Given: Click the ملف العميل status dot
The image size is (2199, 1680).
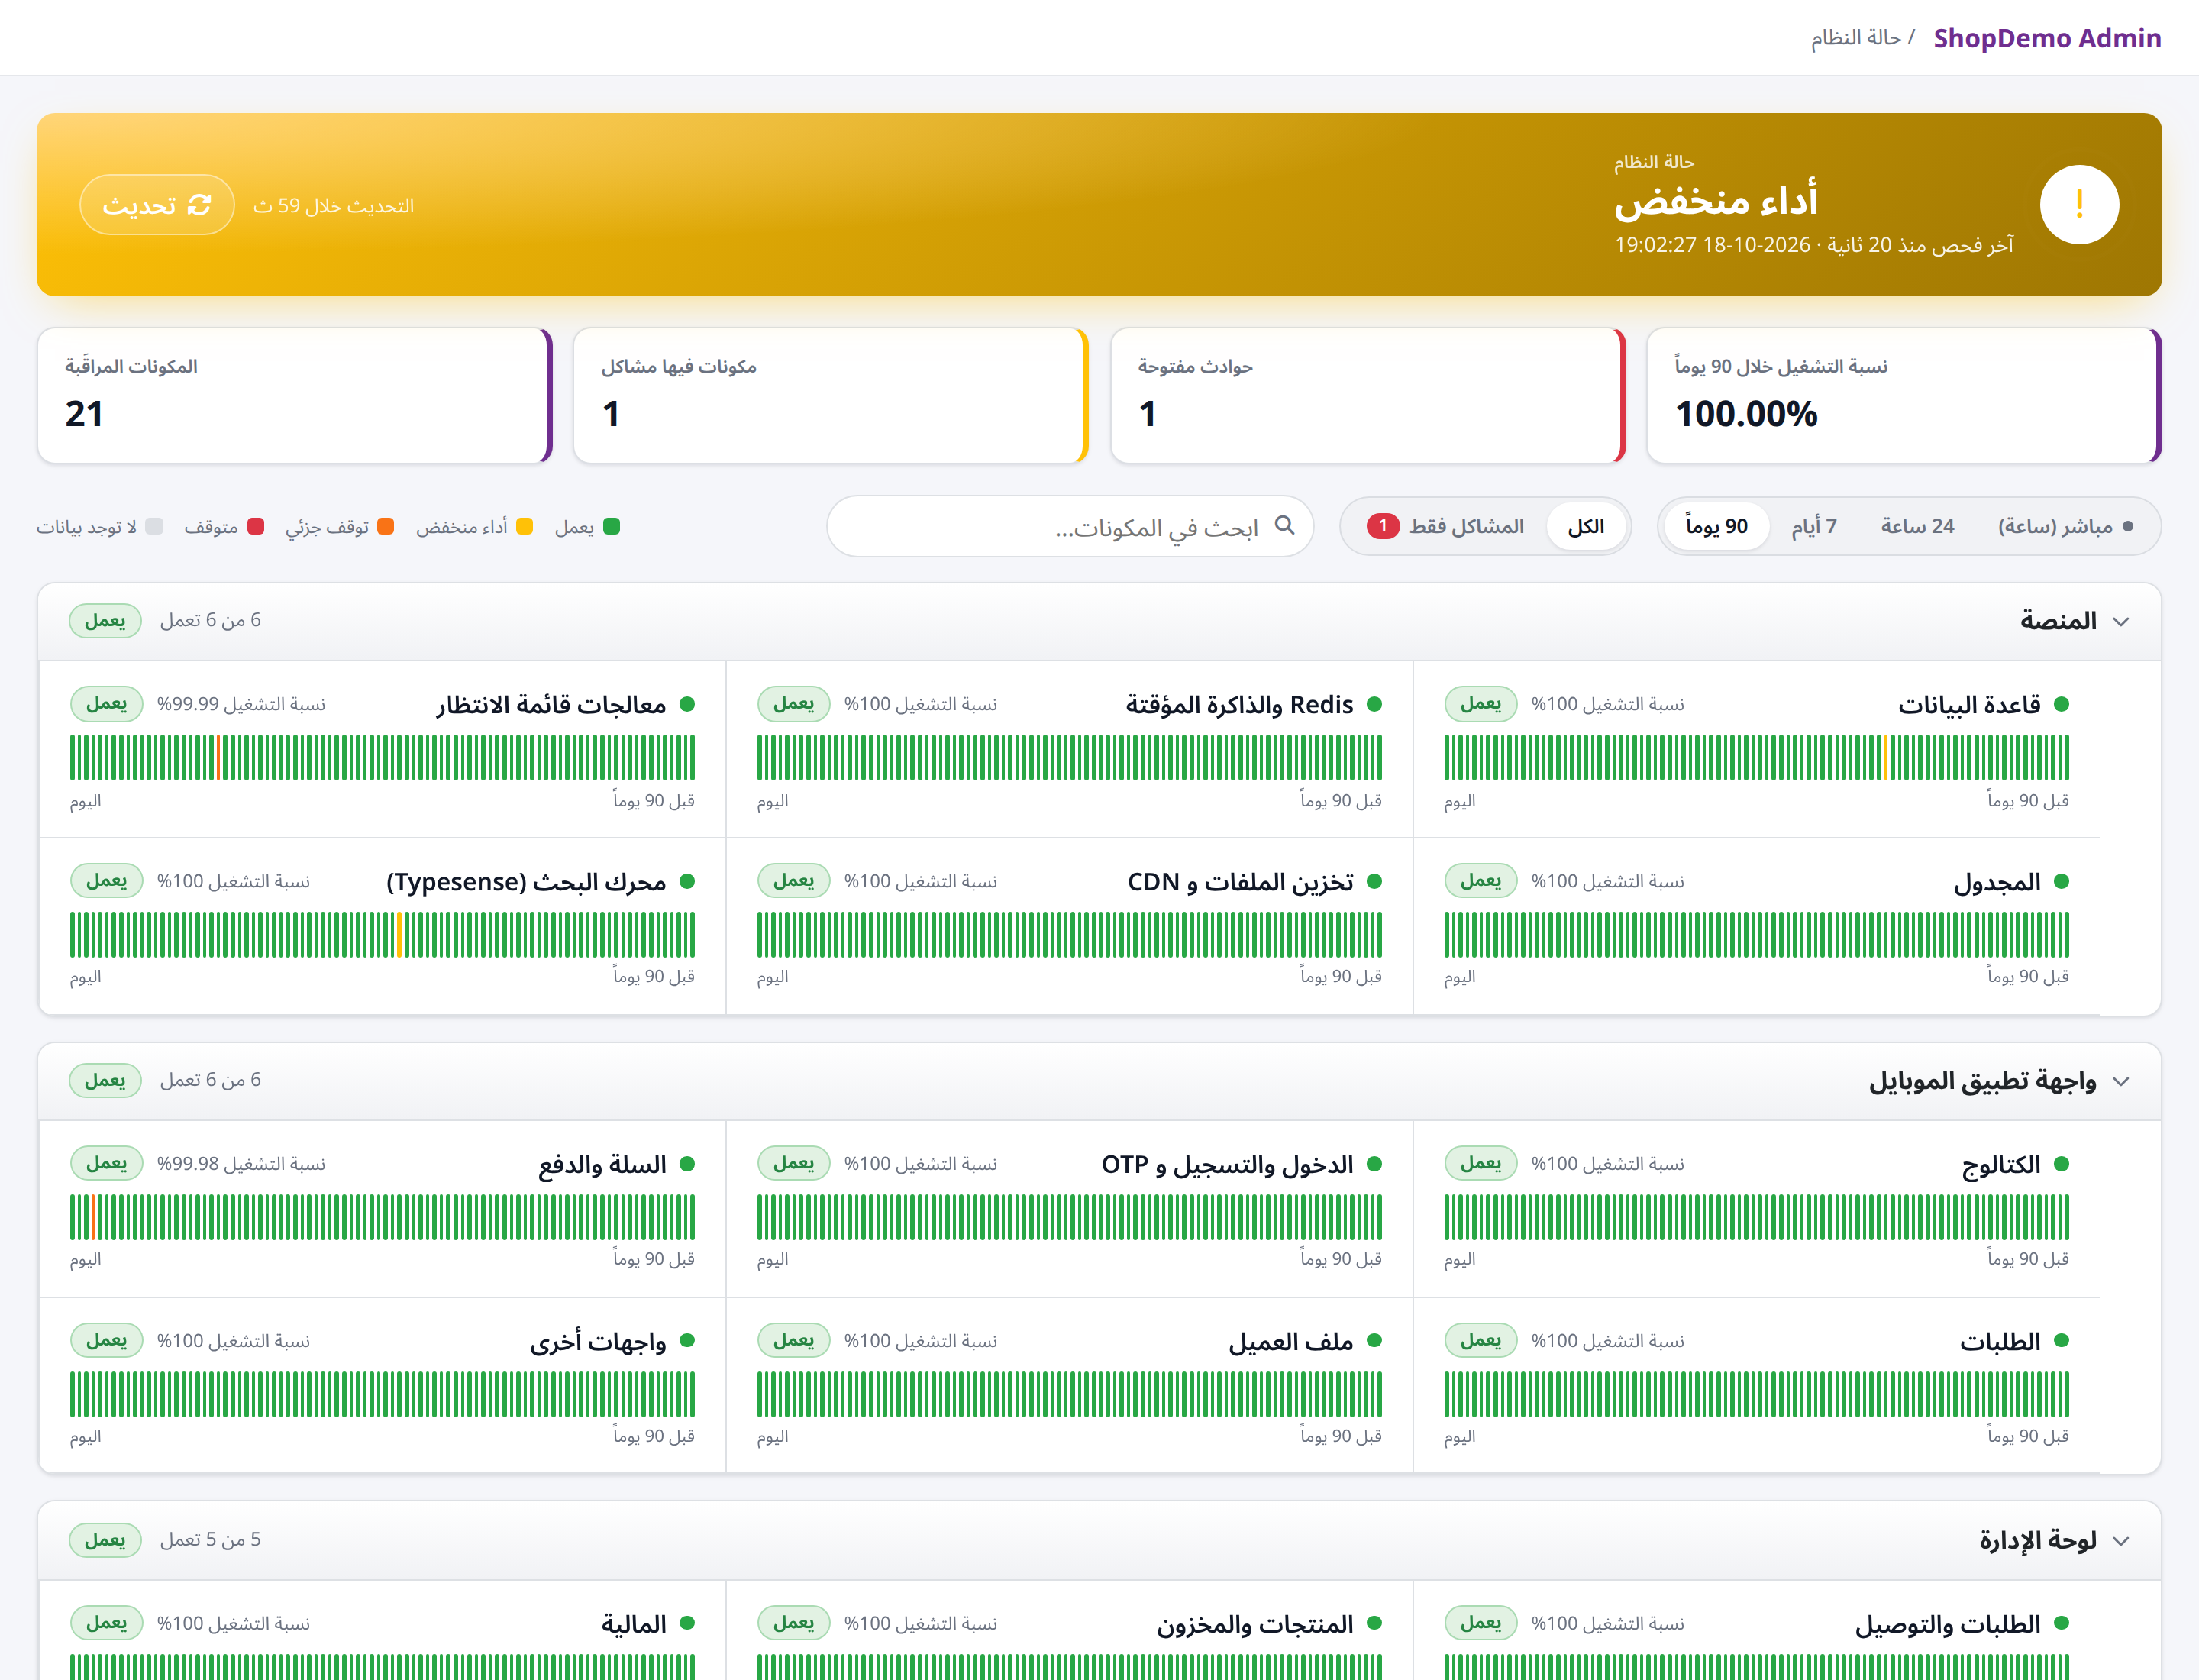Looking at the screenshot, I should click(x=1374, y=1341).
